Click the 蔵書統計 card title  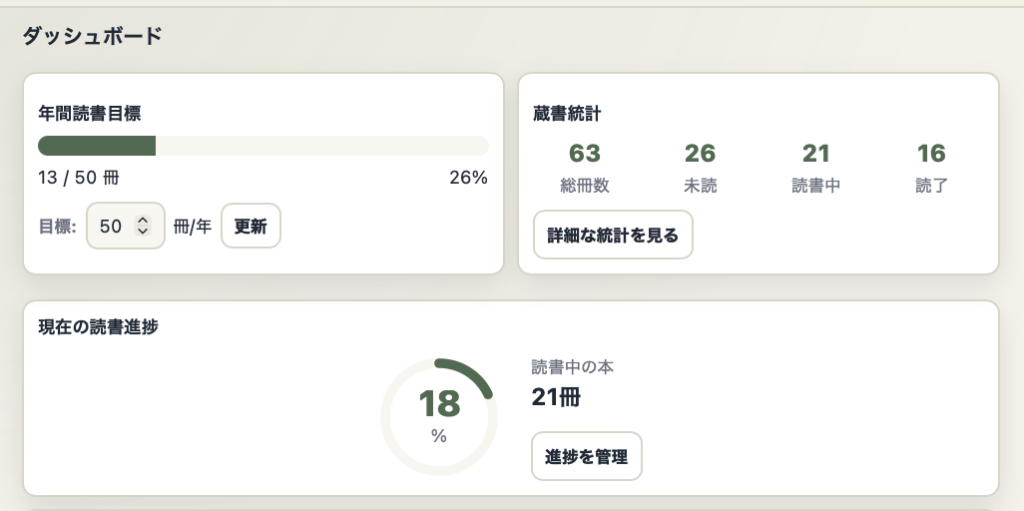pos(567,113)
